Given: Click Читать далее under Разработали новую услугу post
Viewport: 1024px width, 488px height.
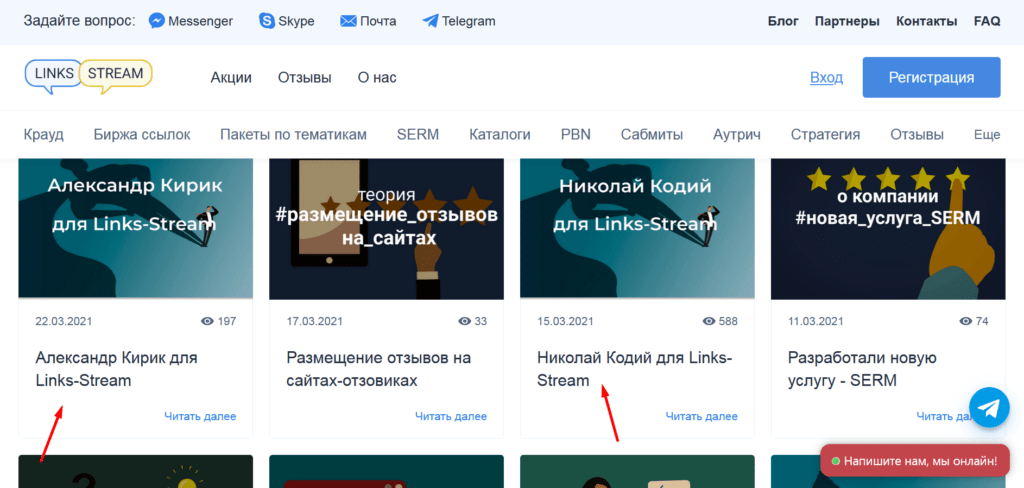Looking at the screenshot, I should pos(944,416).
